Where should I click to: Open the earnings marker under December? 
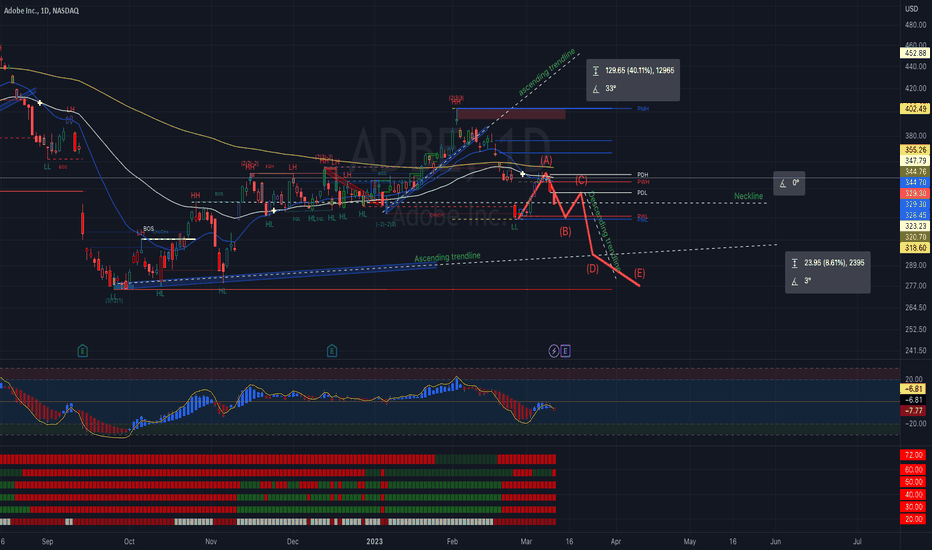point(332,351)
